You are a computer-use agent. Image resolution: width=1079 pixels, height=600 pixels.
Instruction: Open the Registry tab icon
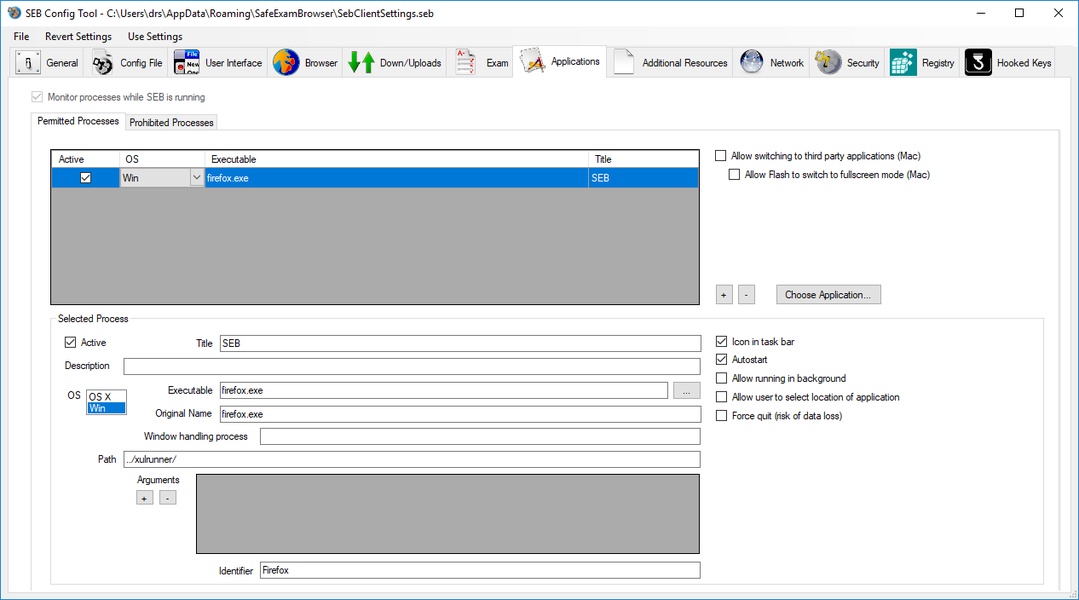click(x=903, y=63)
